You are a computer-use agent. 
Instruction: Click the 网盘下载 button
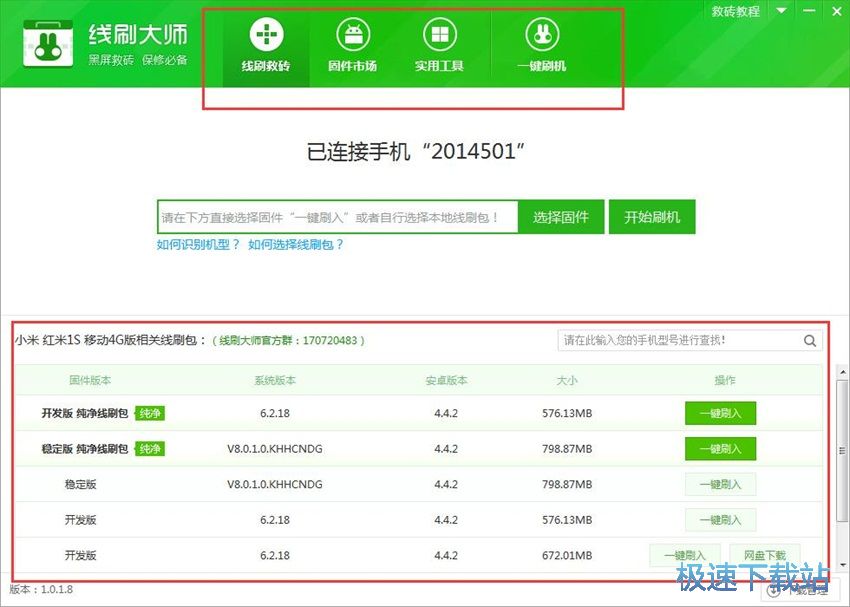click(765, 556)
